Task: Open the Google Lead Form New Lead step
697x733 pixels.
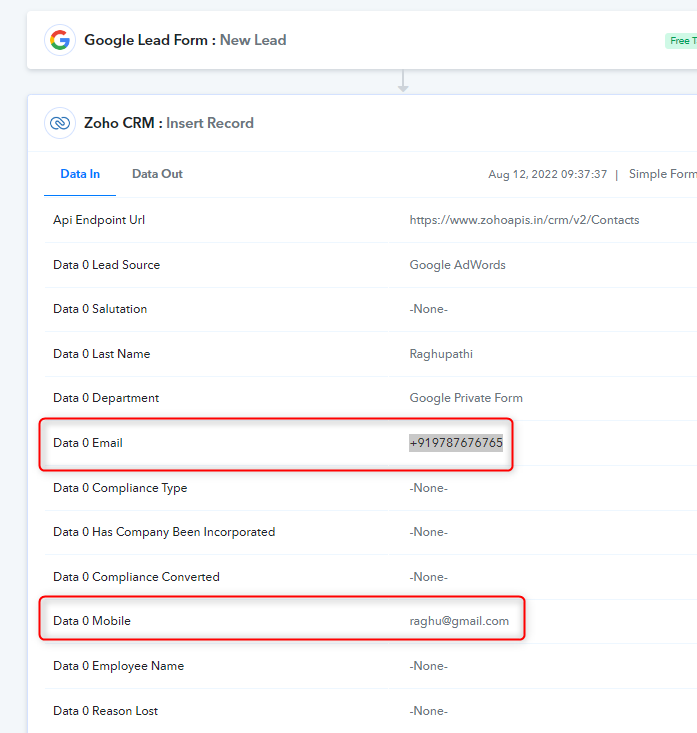Action: 185,40
